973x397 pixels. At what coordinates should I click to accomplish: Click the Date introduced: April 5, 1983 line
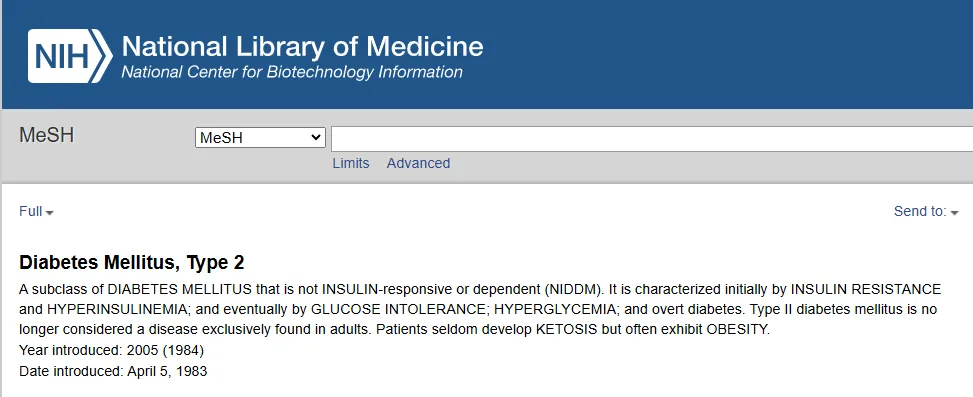[113, 372]
